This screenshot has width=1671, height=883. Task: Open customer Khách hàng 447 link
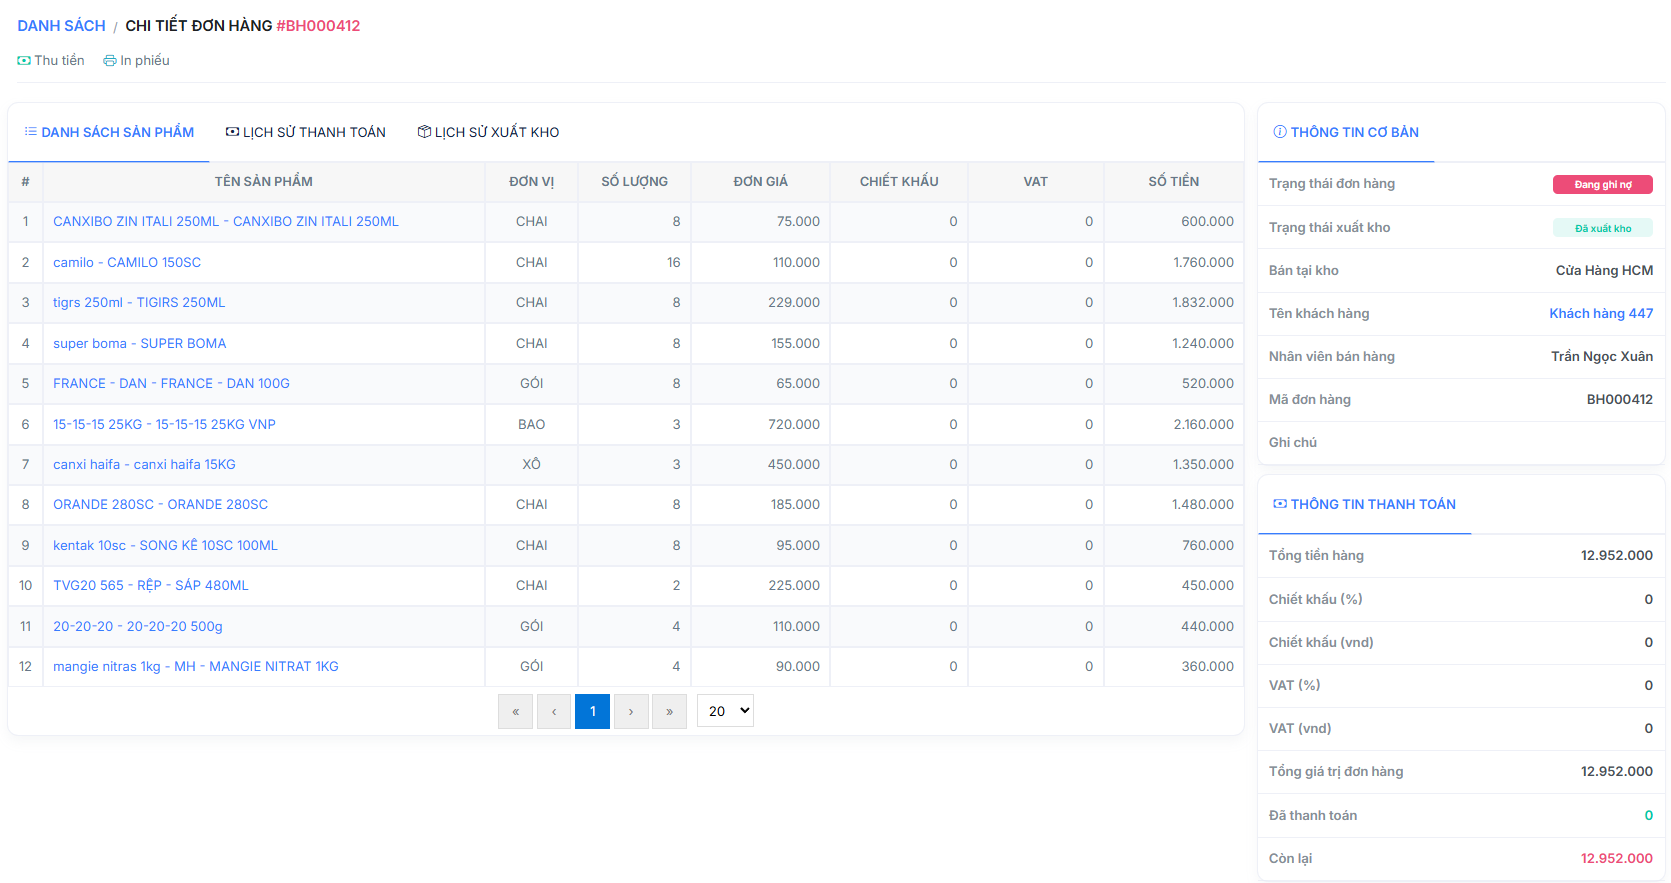pos(1600,313)
